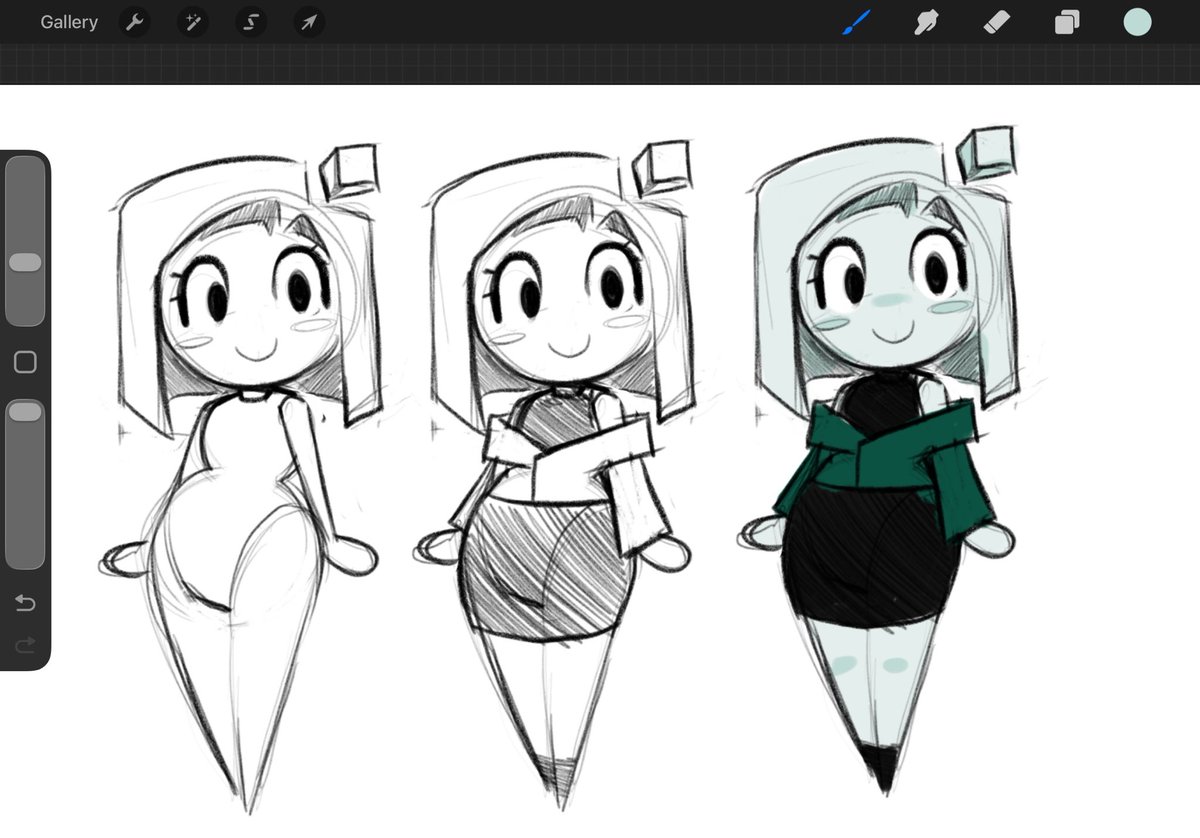Activate the Transform arrow tool
1200x838 pixels.
[x=309, y=22]
